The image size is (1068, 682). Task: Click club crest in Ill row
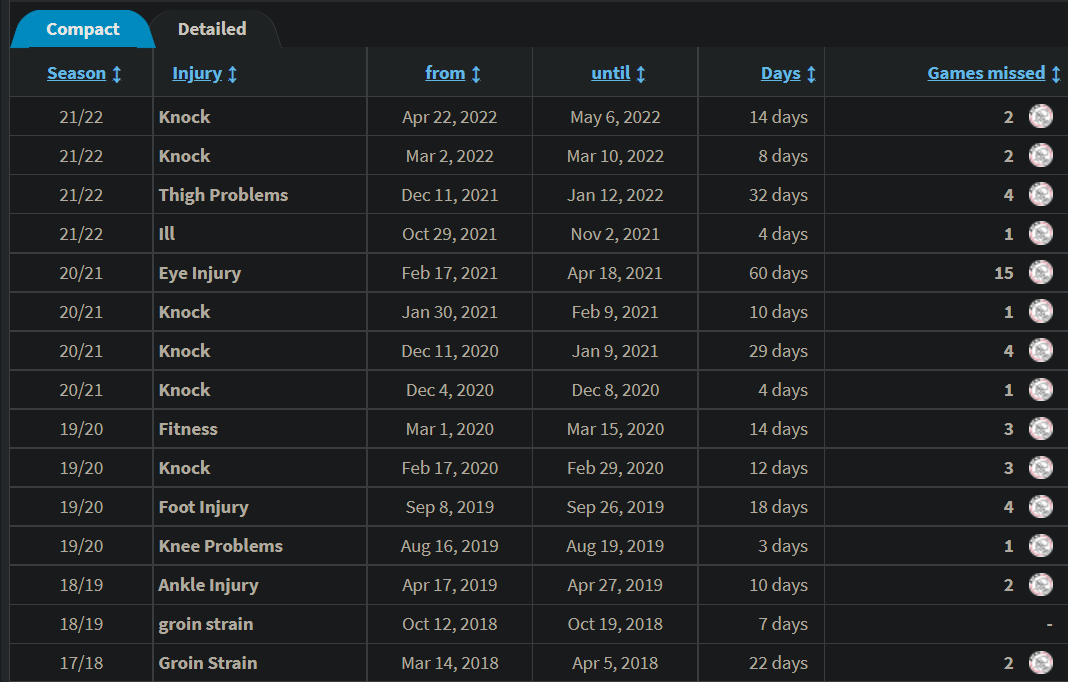[1041, 234]
